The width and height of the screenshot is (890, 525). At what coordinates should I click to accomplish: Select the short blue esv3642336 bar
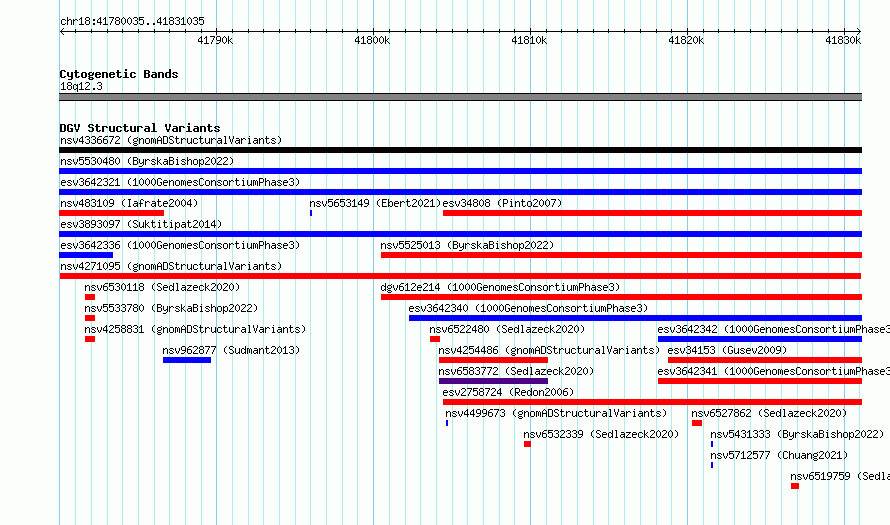[x=86, y=255]
